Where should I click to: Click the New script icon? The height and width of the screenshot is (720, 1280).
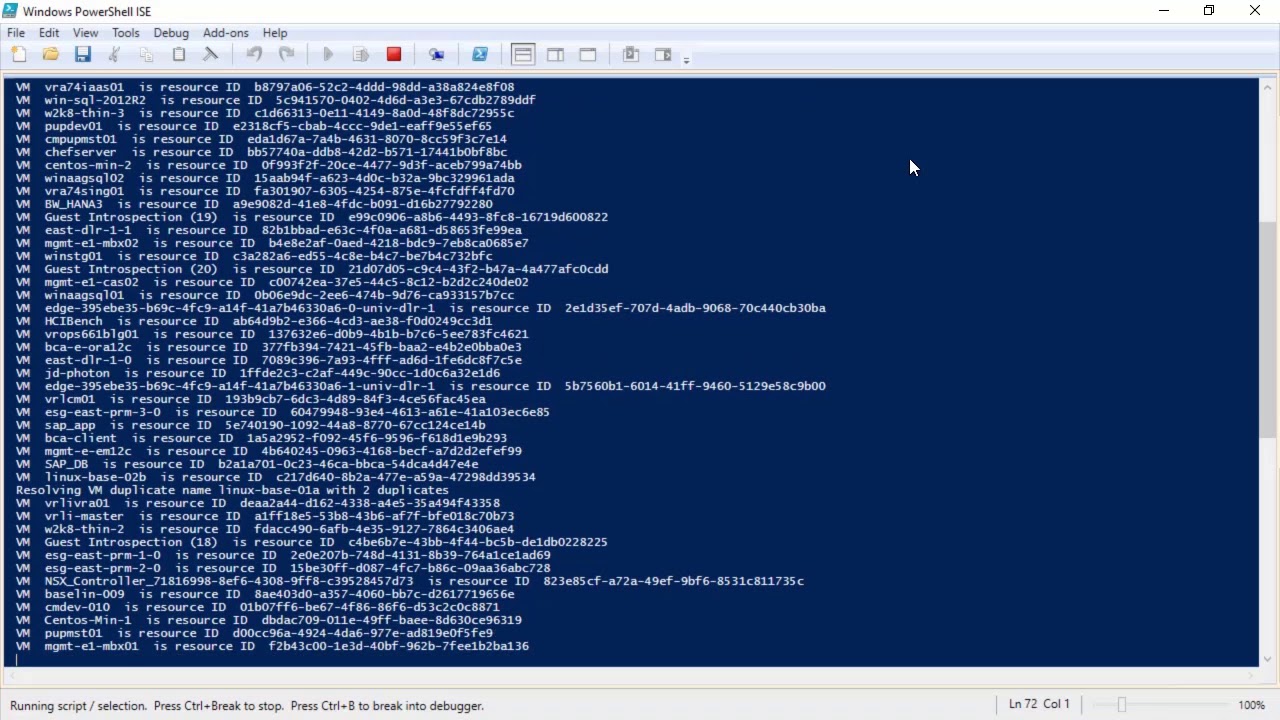(19, 55)
